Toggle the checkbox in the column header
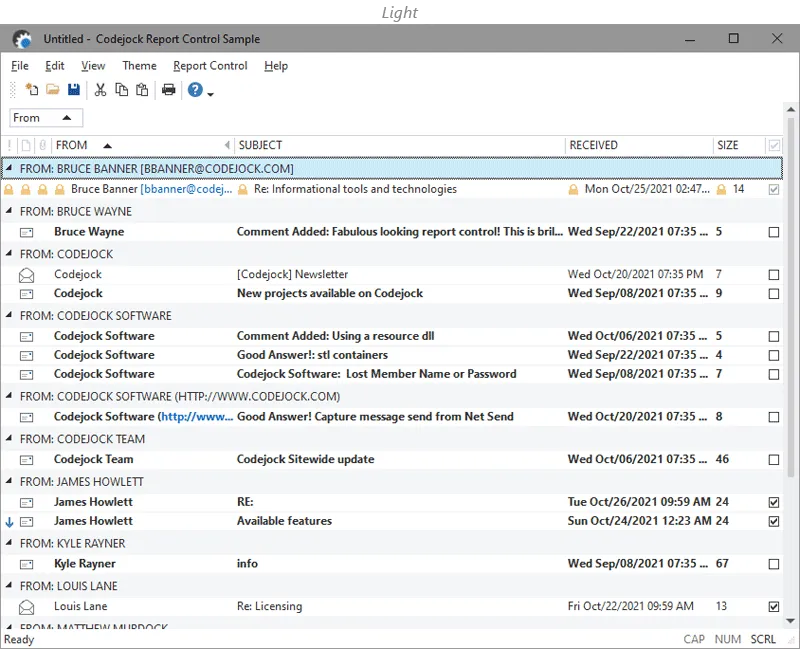 (x=773, y=145)
